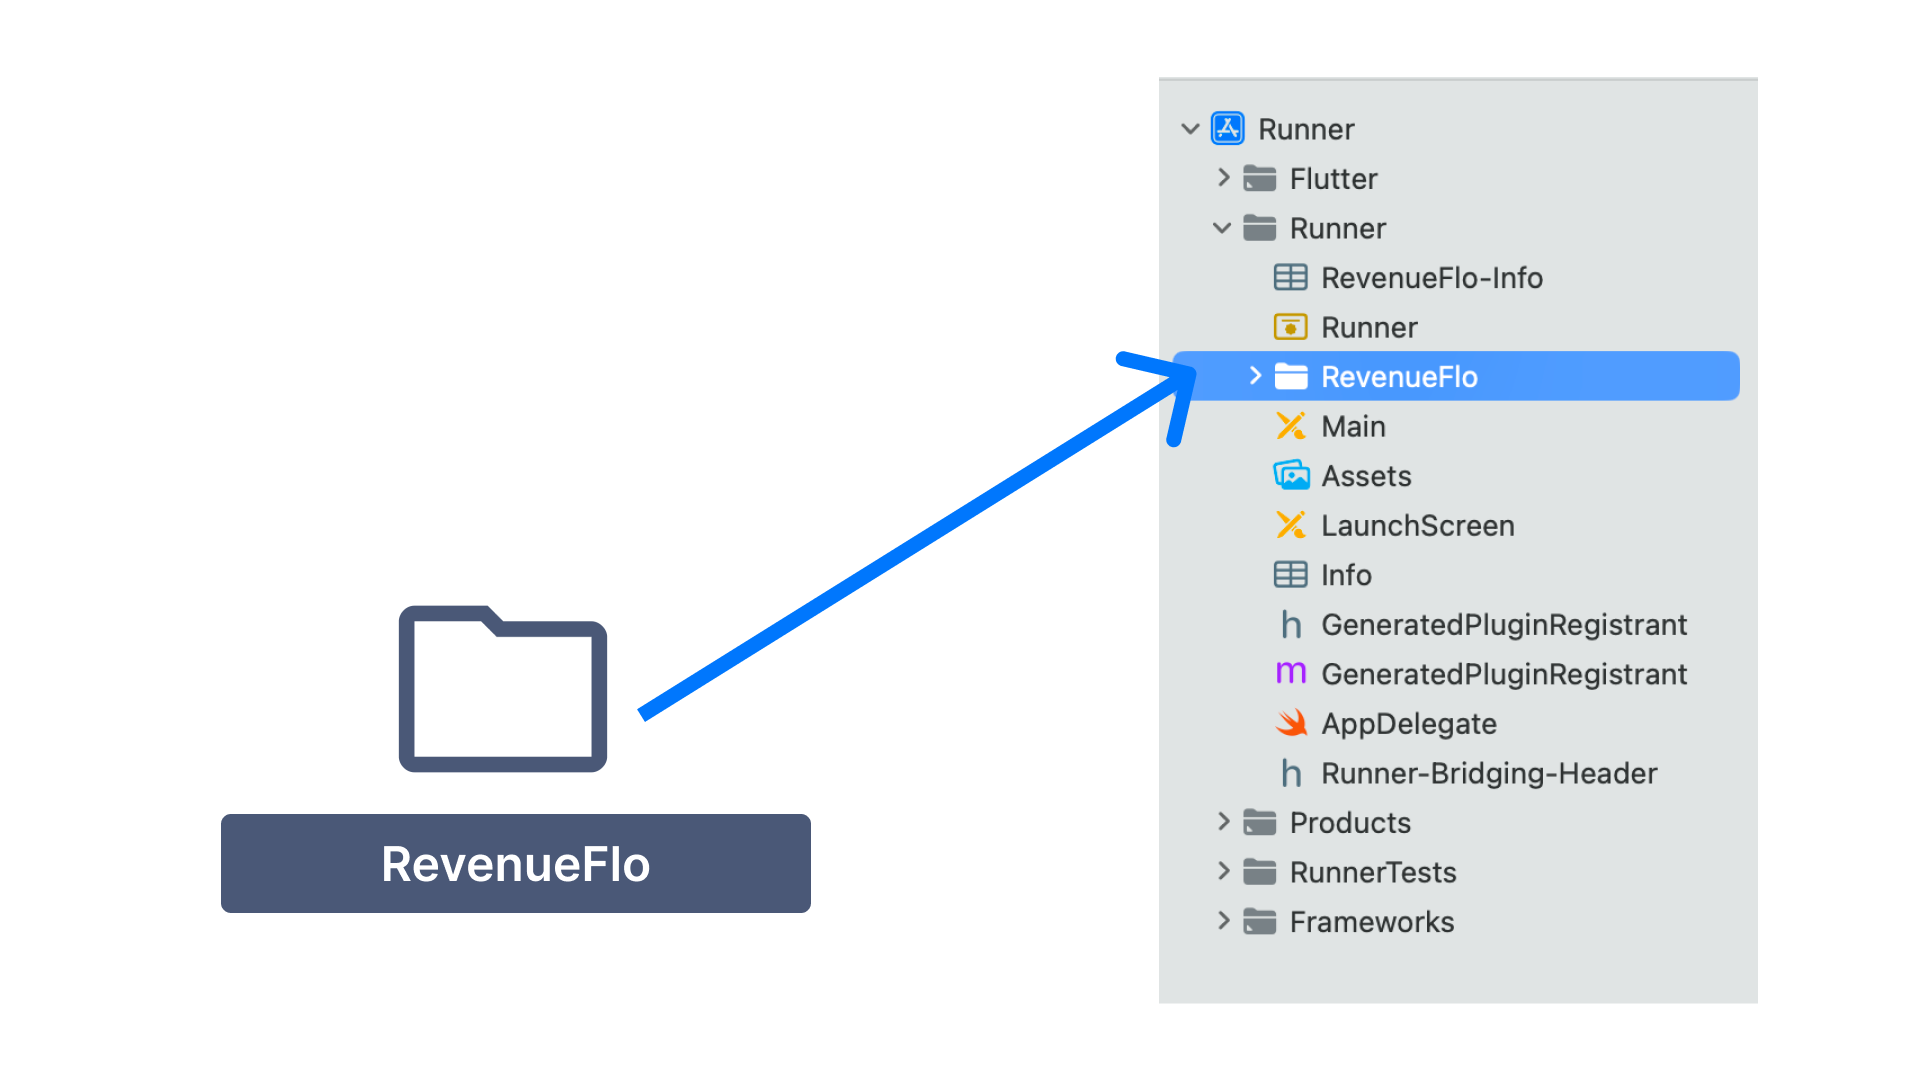Select the Runner entitlements file icon
The image size is (1920, 1080).
1291,327
